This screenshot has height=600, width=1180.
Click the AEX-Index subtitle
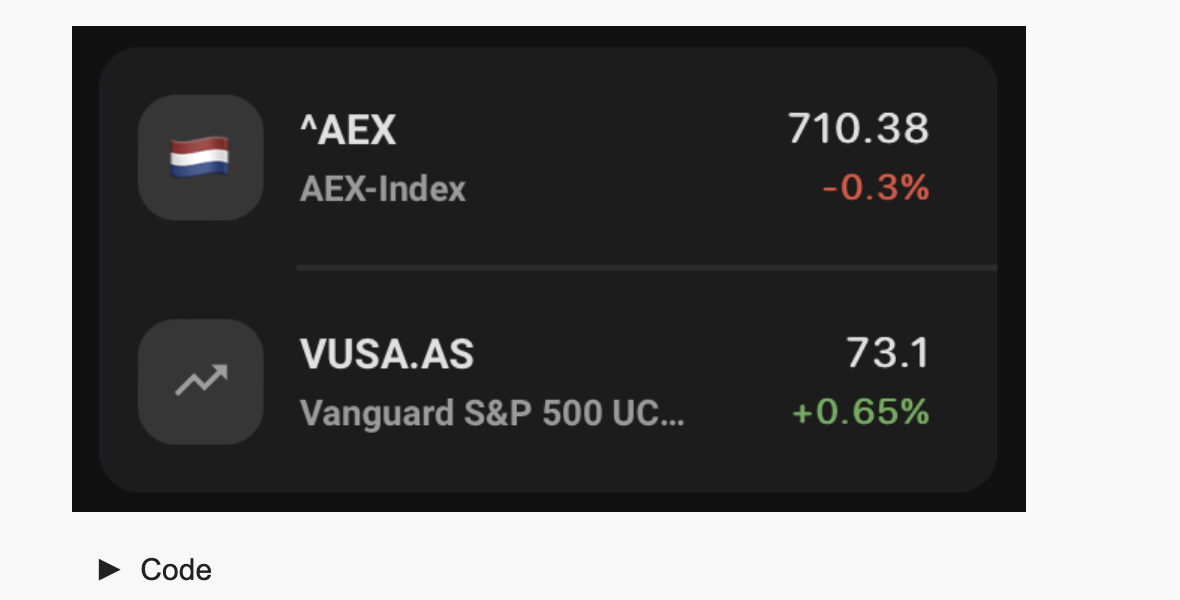(382, 189)
